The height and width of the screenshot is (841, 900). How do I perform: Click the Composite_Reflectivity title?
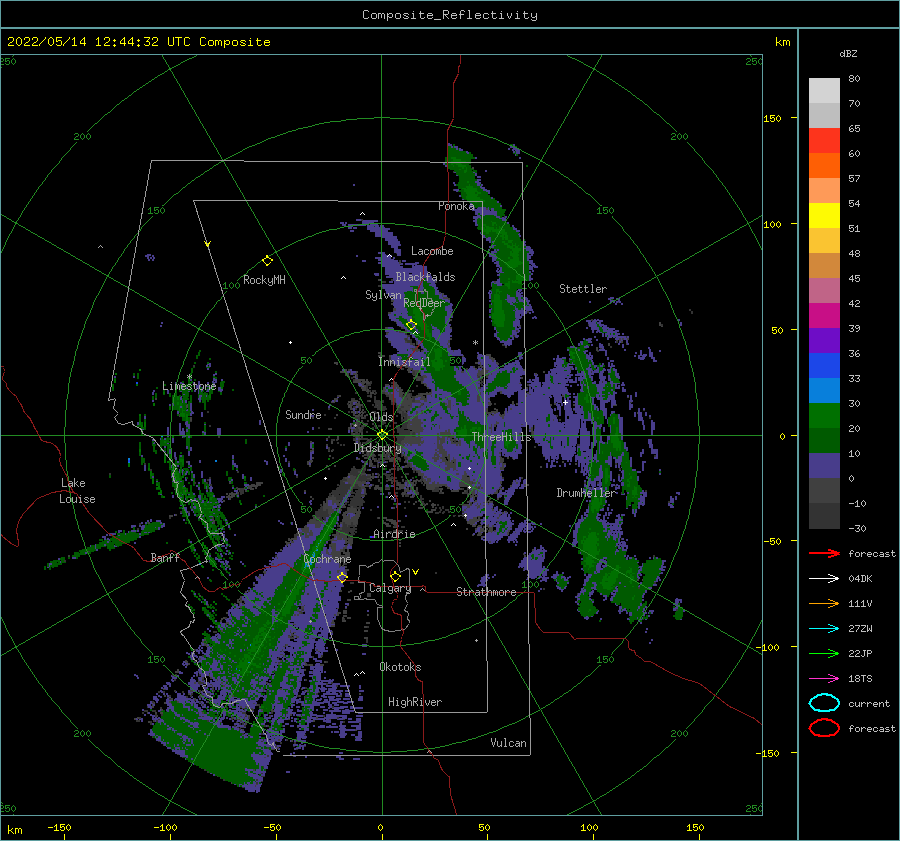pyautogui.click(x=449, y=15)
